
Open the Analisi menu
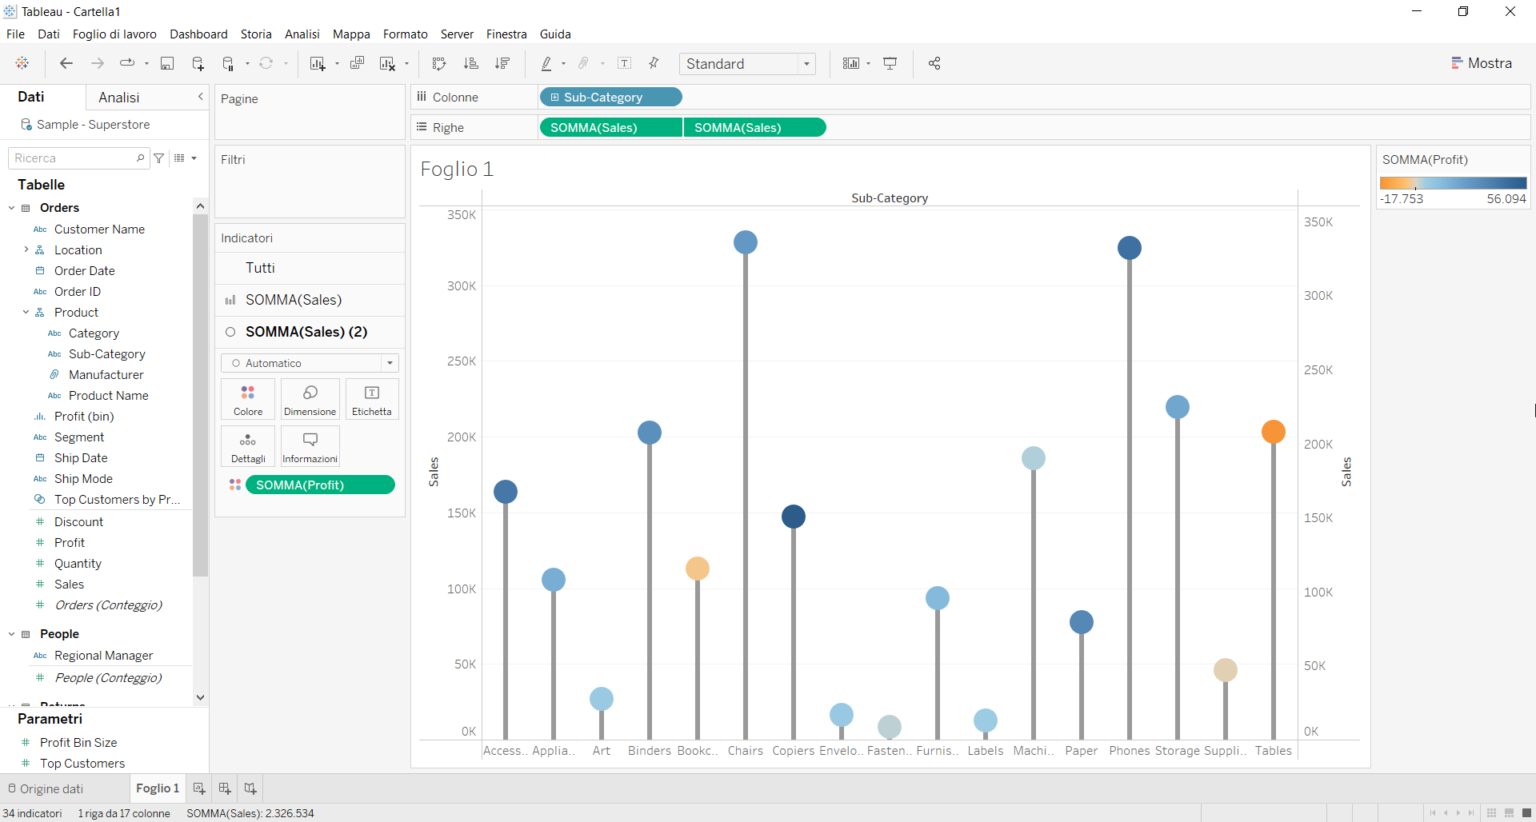point(301,33)
